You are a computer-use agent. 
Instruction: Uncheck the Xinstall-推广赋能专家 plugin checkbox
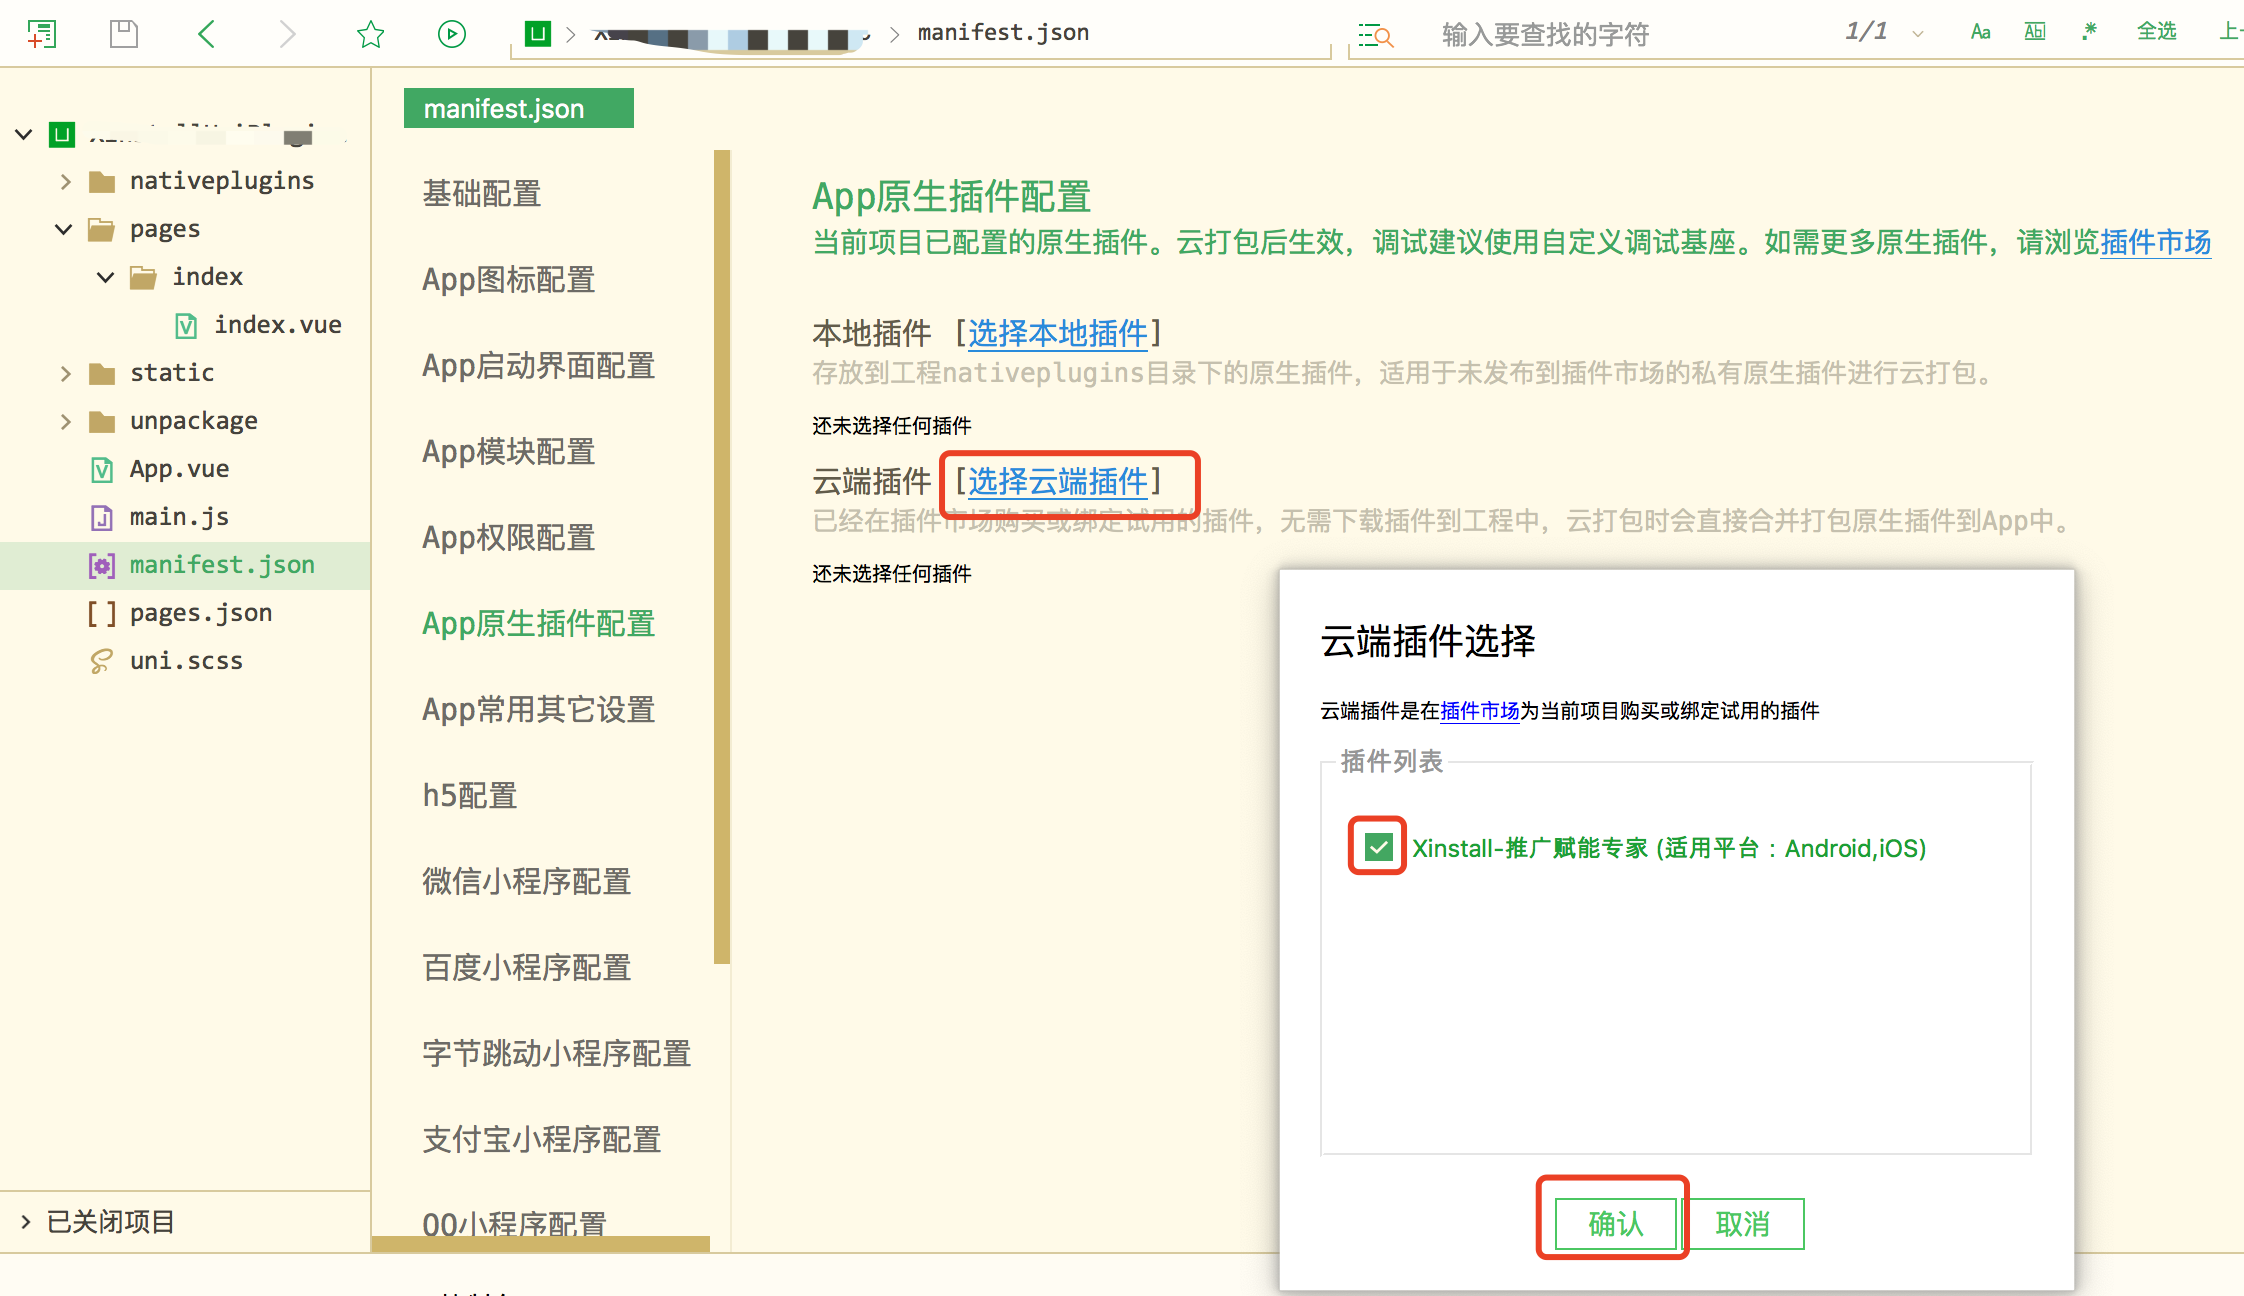point(1377,848)
